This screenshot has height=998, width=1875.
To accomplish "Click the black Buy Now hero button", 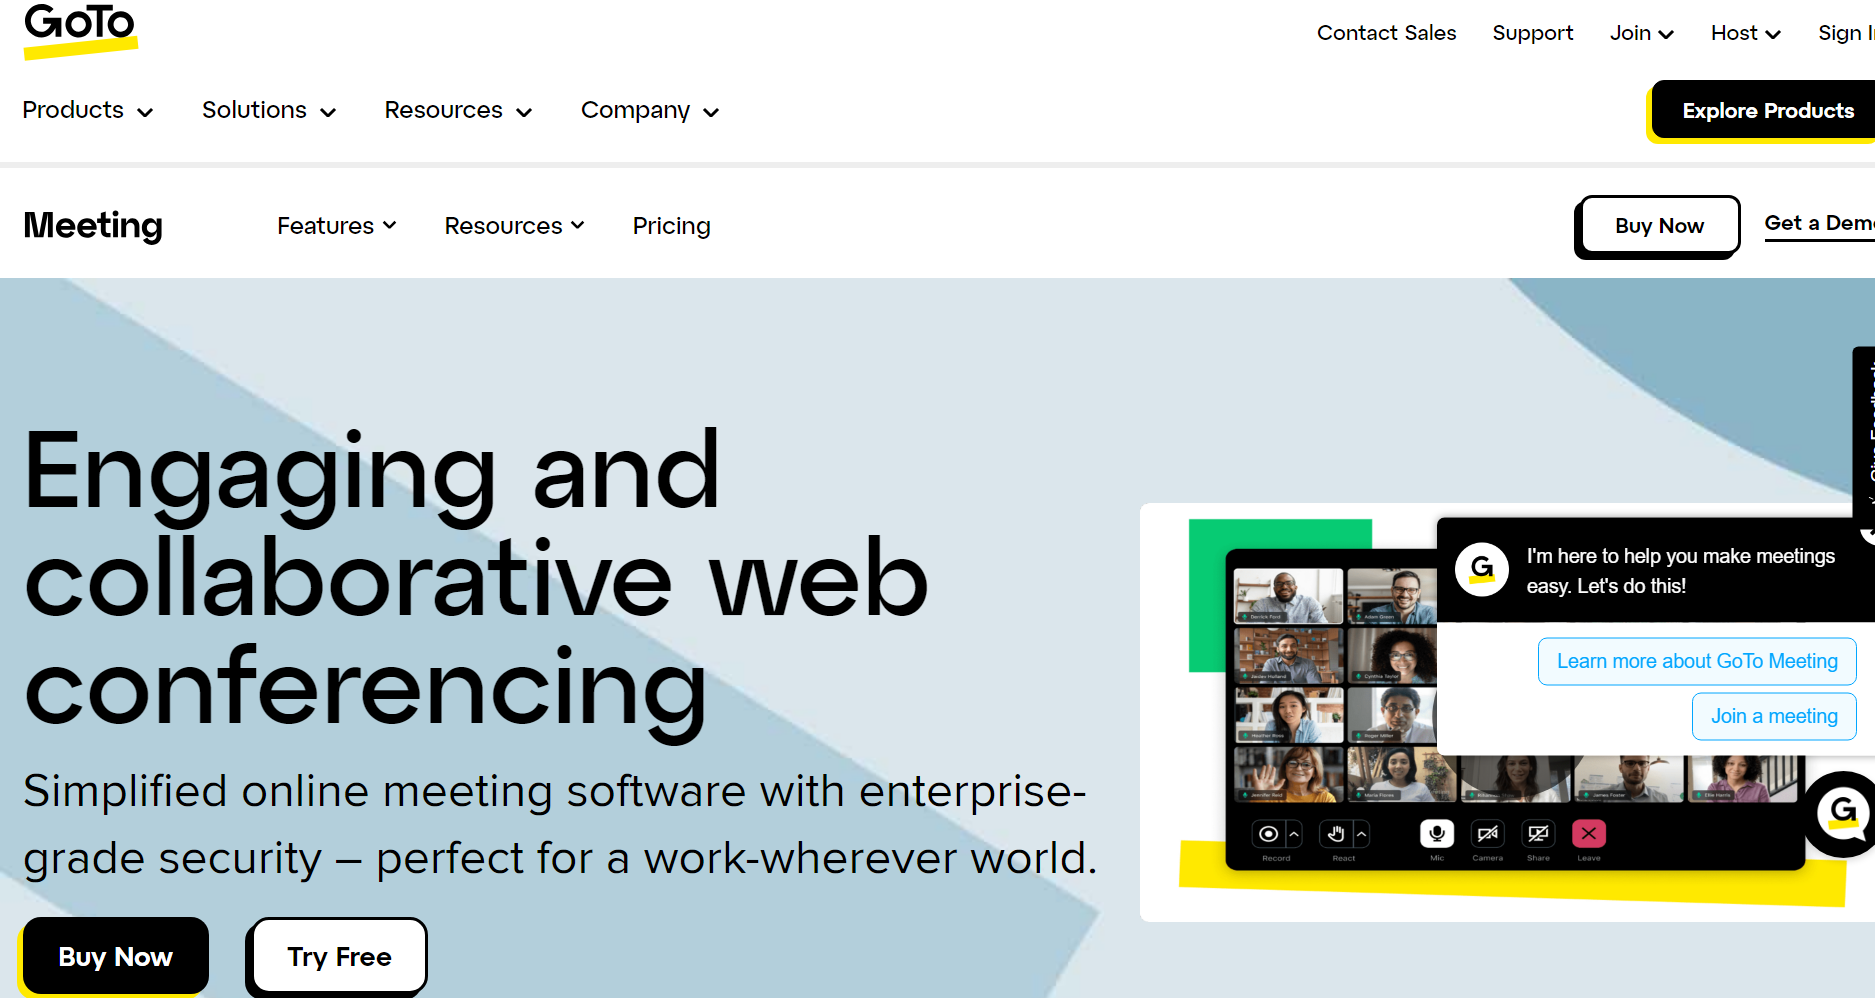I will 115,956.
